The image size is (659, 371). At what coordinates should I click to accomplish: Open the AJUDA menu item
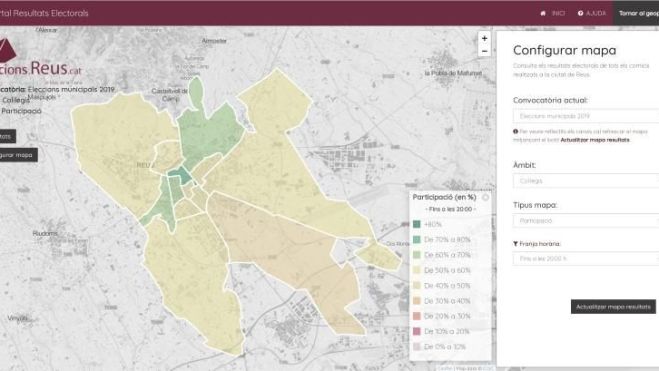(x=596, y=13)
